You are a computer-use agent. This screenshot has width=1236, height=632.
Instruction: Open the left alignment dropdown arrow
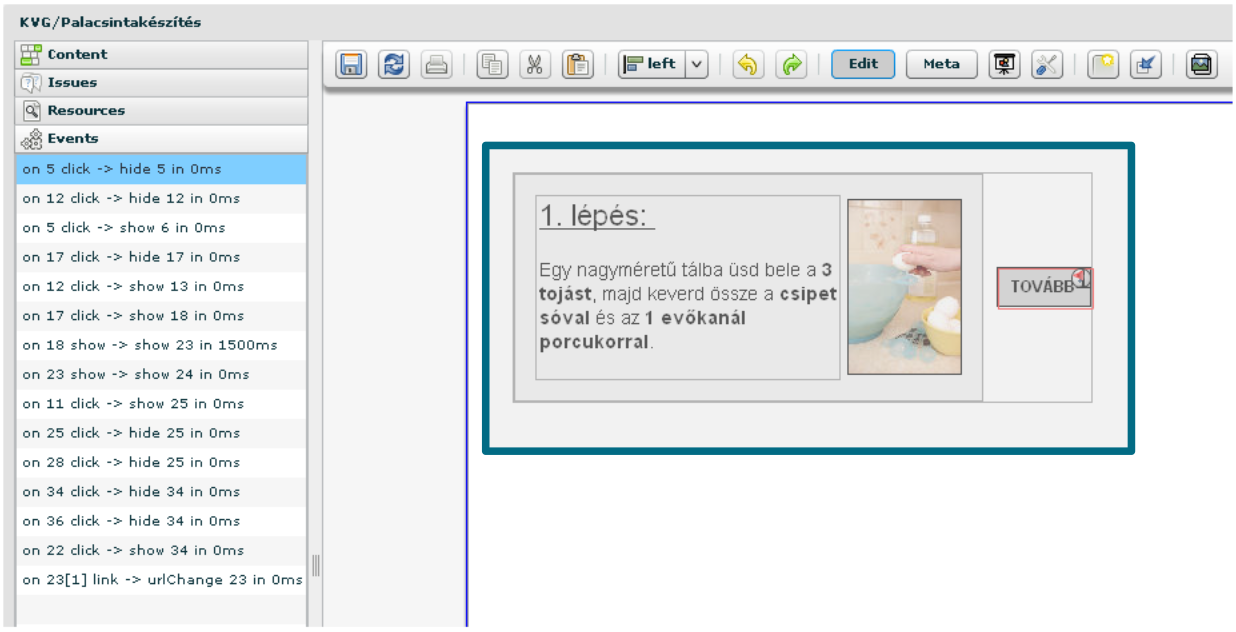[x=697, y=65]
